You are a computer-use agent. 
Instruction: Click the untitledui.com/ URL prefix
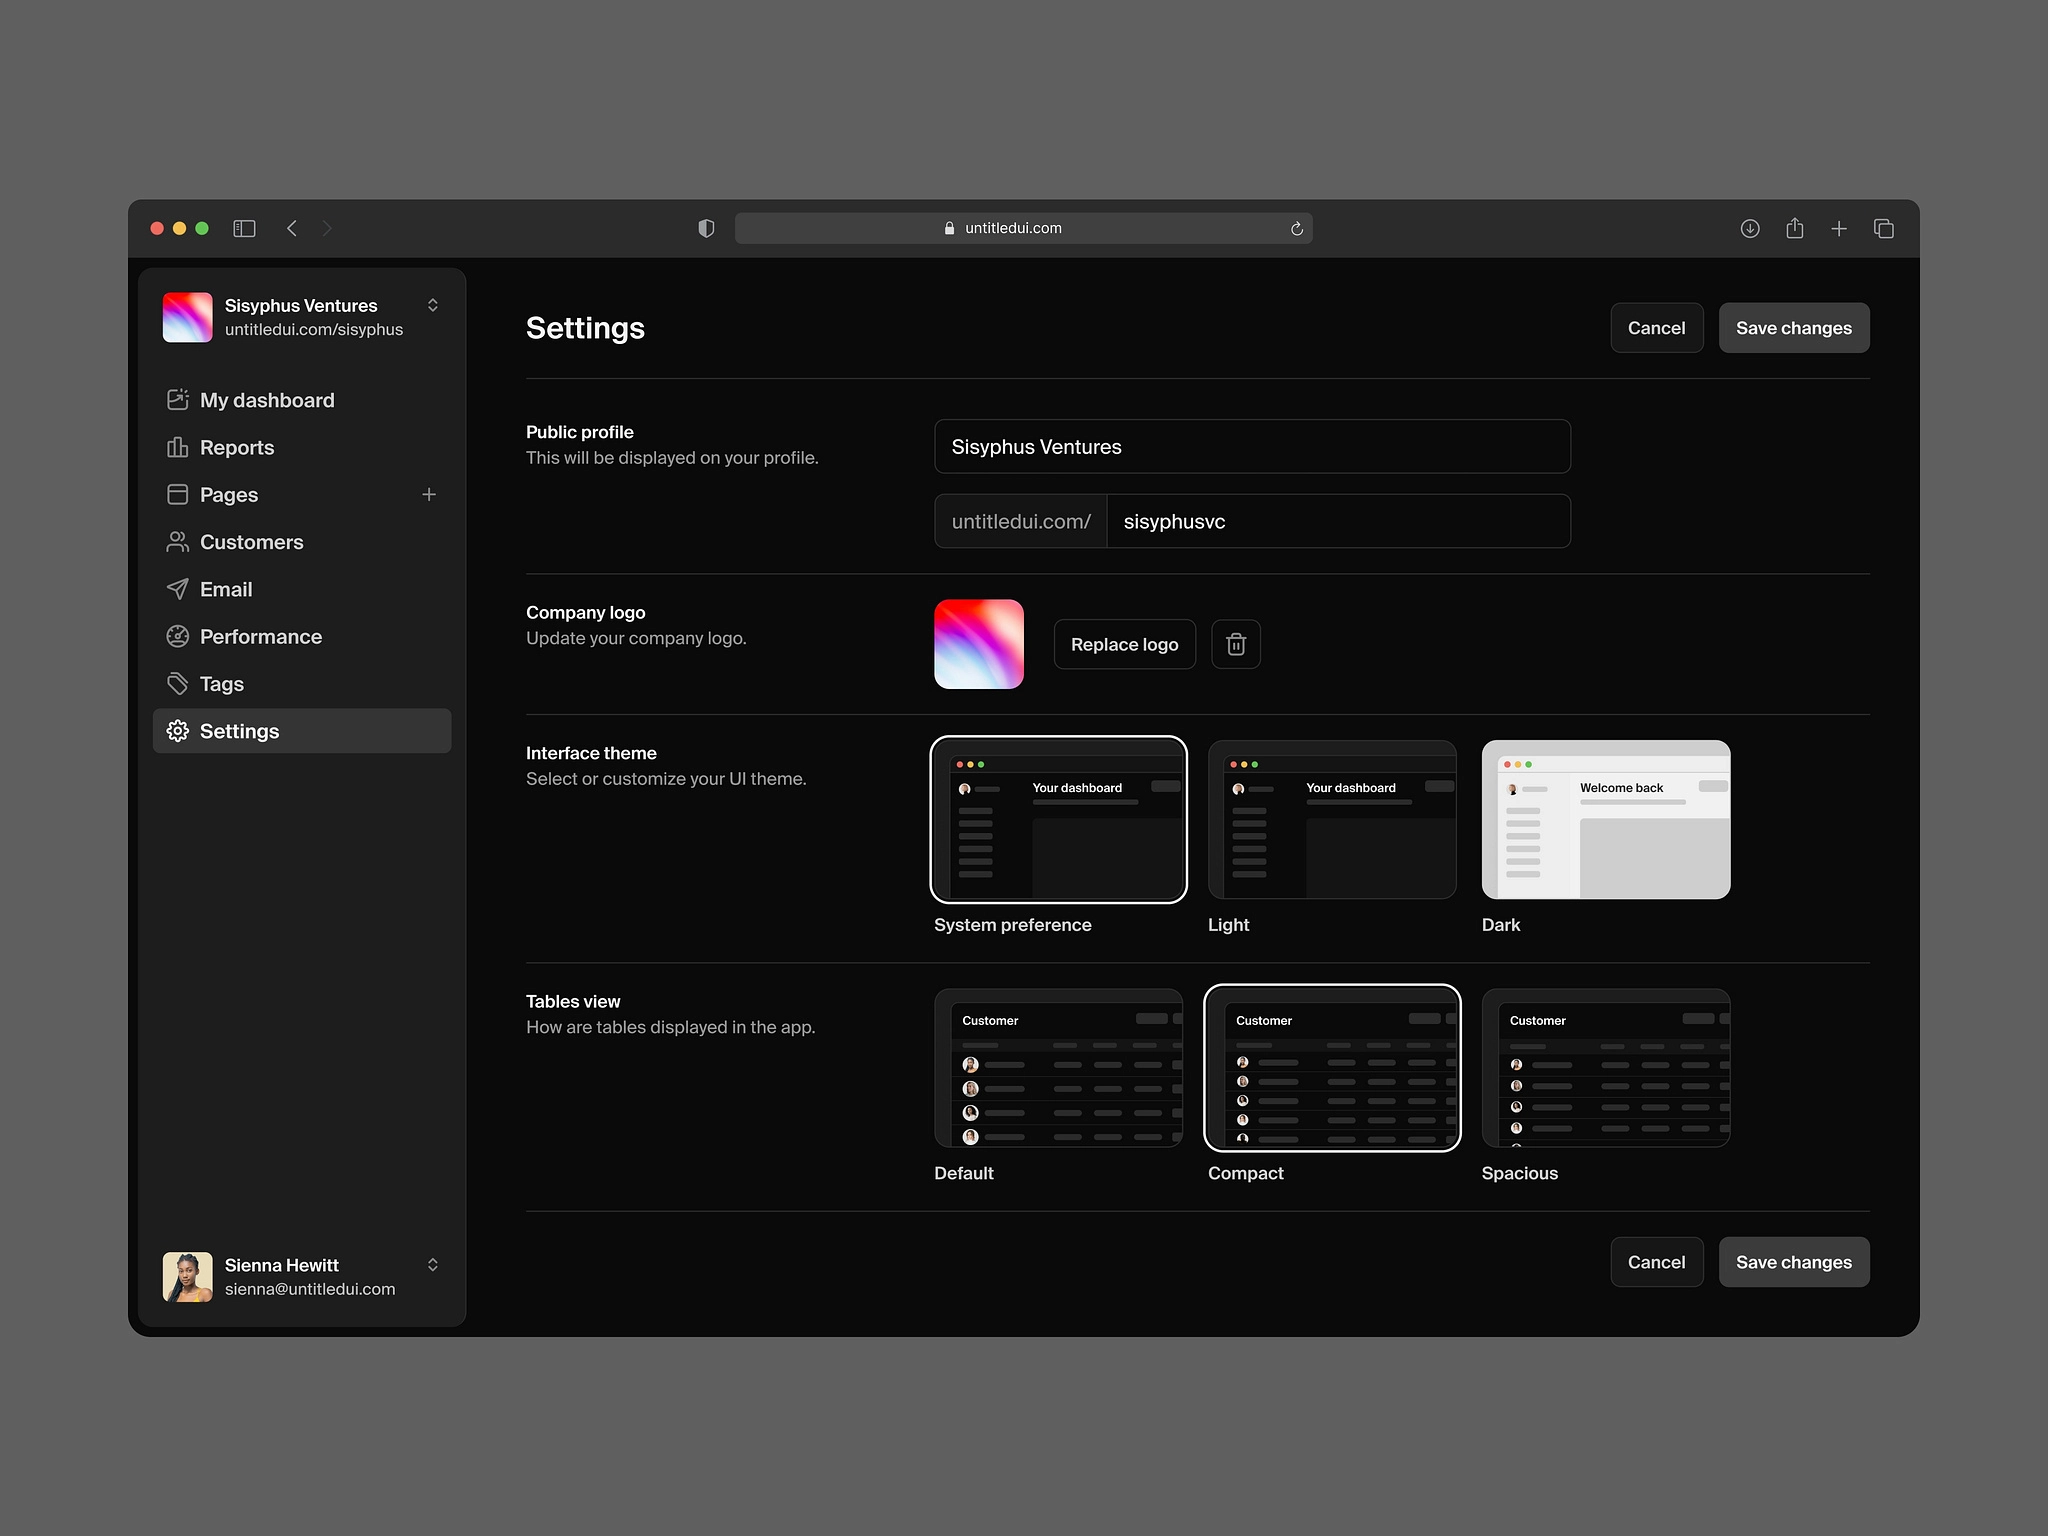[x=1021, y=521]
